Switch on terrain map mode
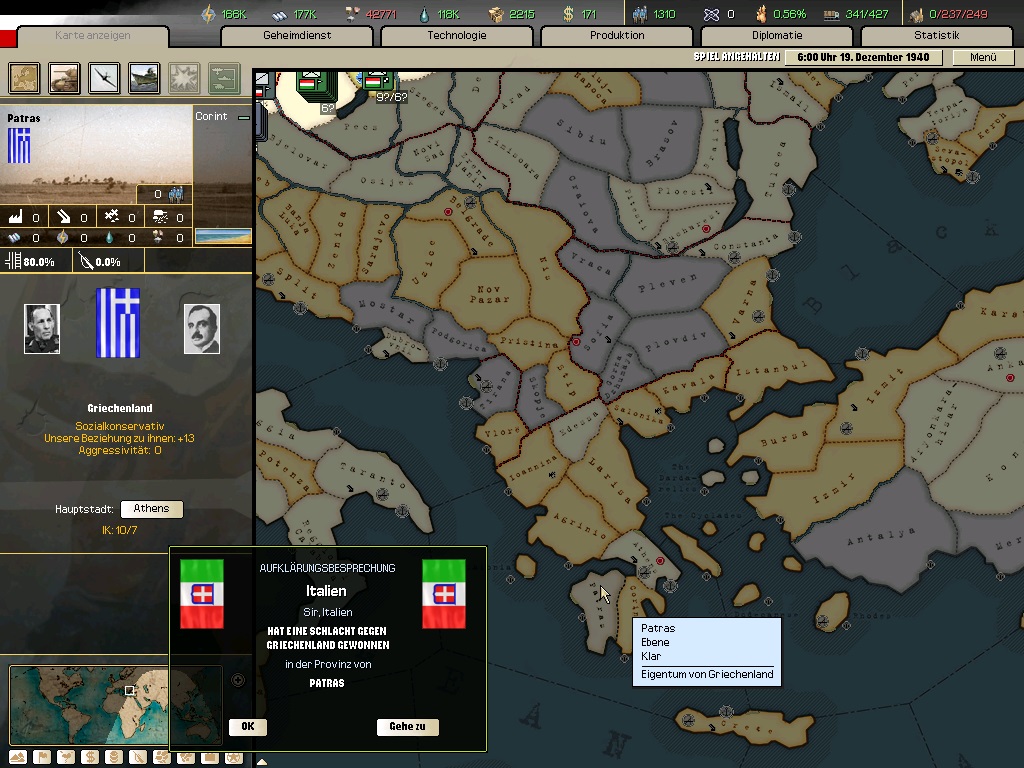 [17, 757]
